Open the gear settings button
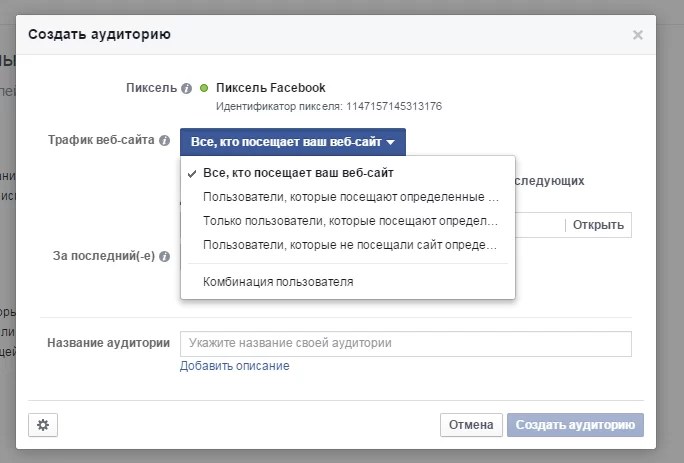This screenshot has height=463, width=684. (x=42, y=425)
